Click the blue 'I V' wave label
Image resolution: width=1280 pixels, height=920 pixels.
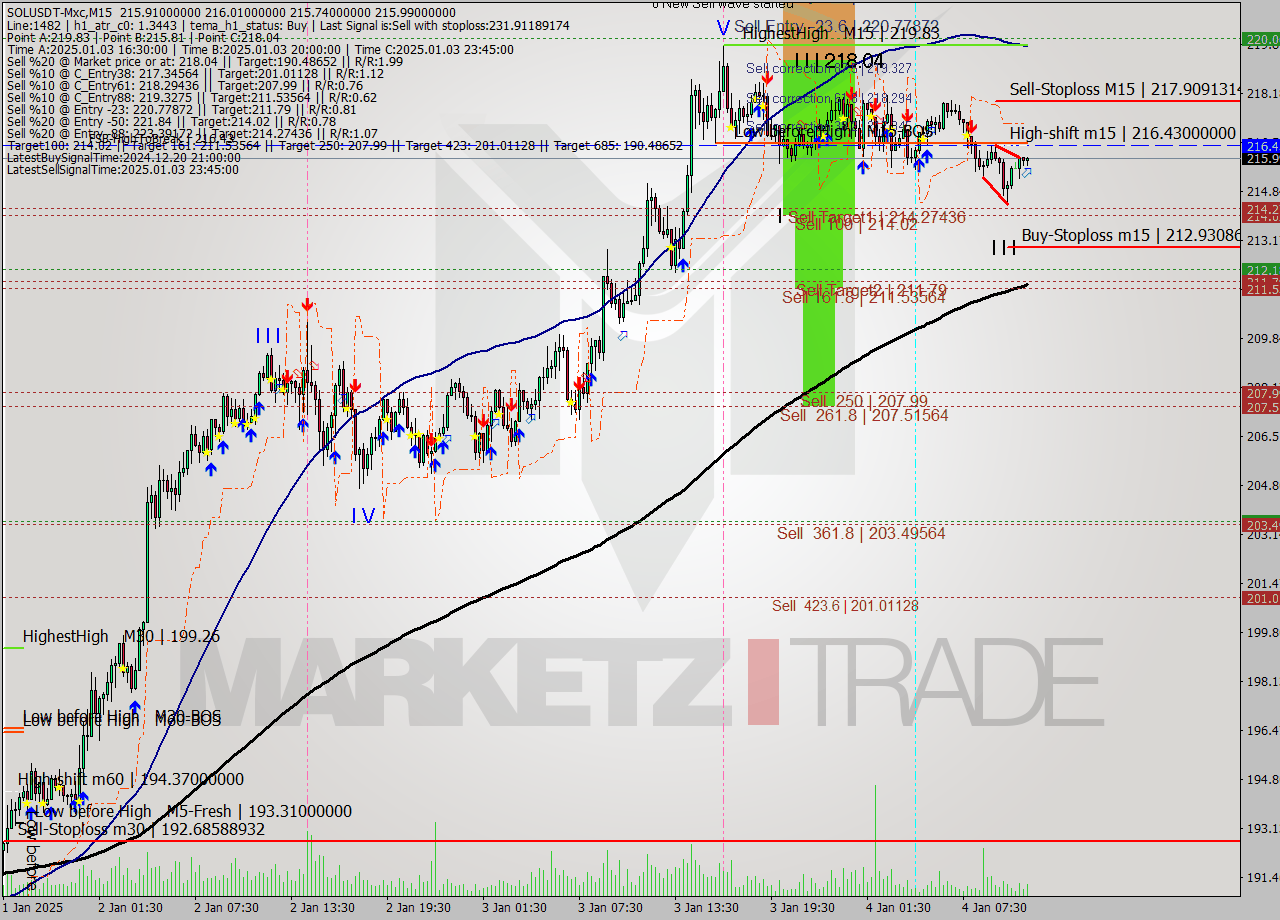(363, 515)
